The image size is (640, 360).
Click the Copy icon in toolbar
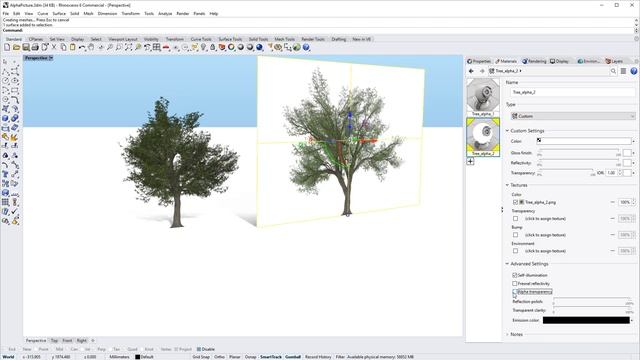63,47
